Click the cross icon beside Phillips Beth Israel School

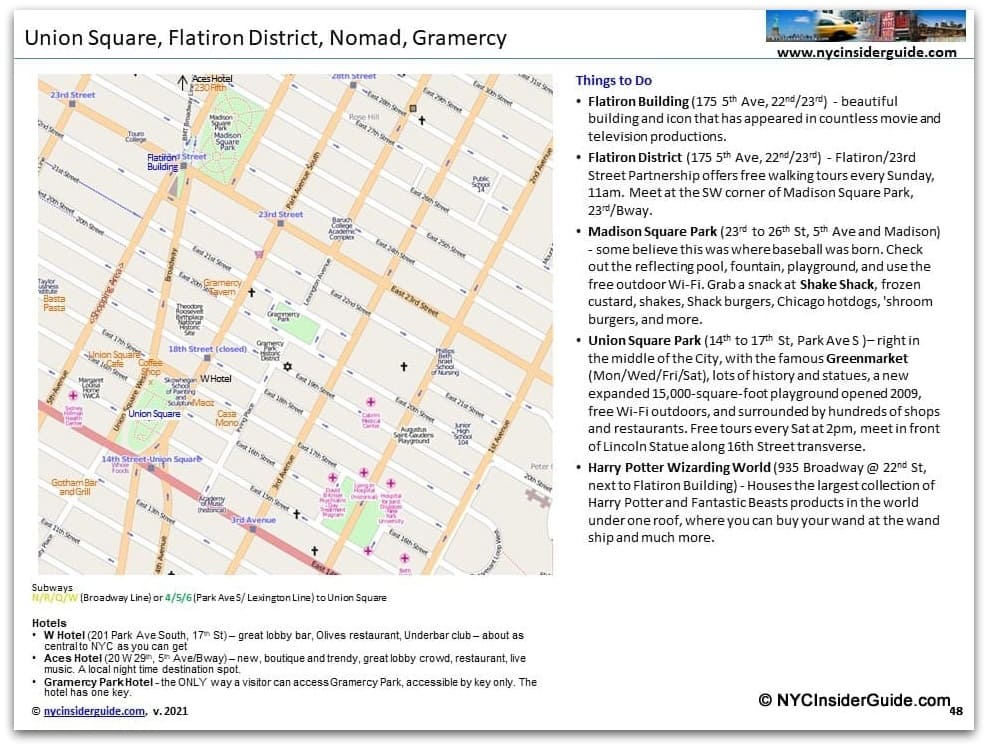(404, 366)
